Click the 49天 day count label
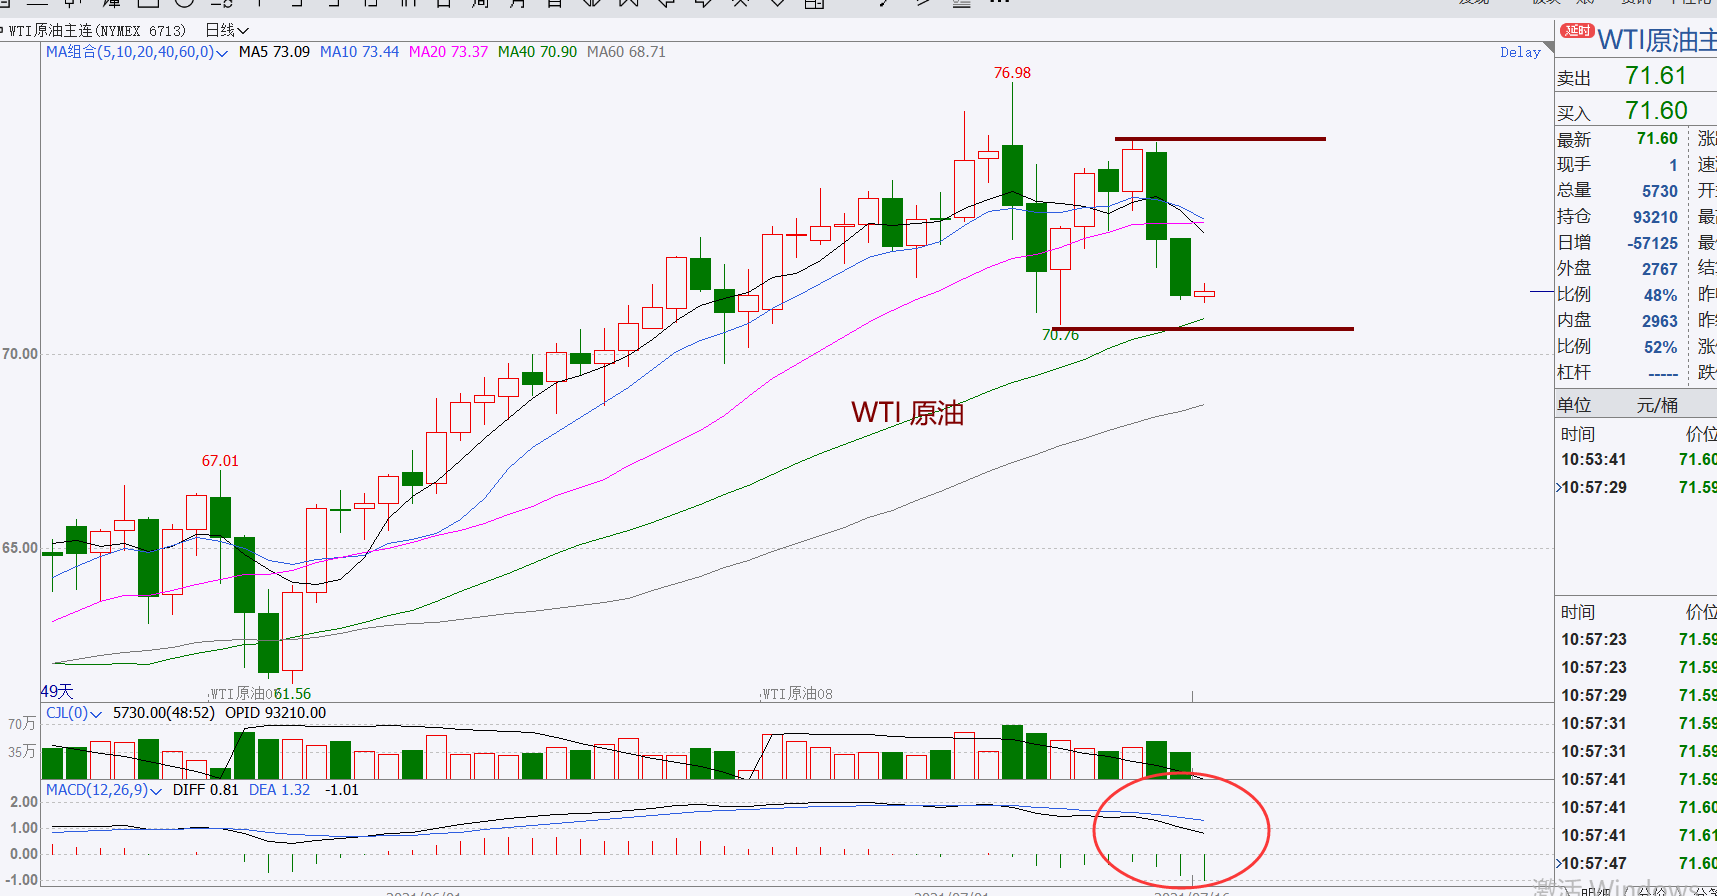Viewport: 1717px width, 896px height. (57, 692)
